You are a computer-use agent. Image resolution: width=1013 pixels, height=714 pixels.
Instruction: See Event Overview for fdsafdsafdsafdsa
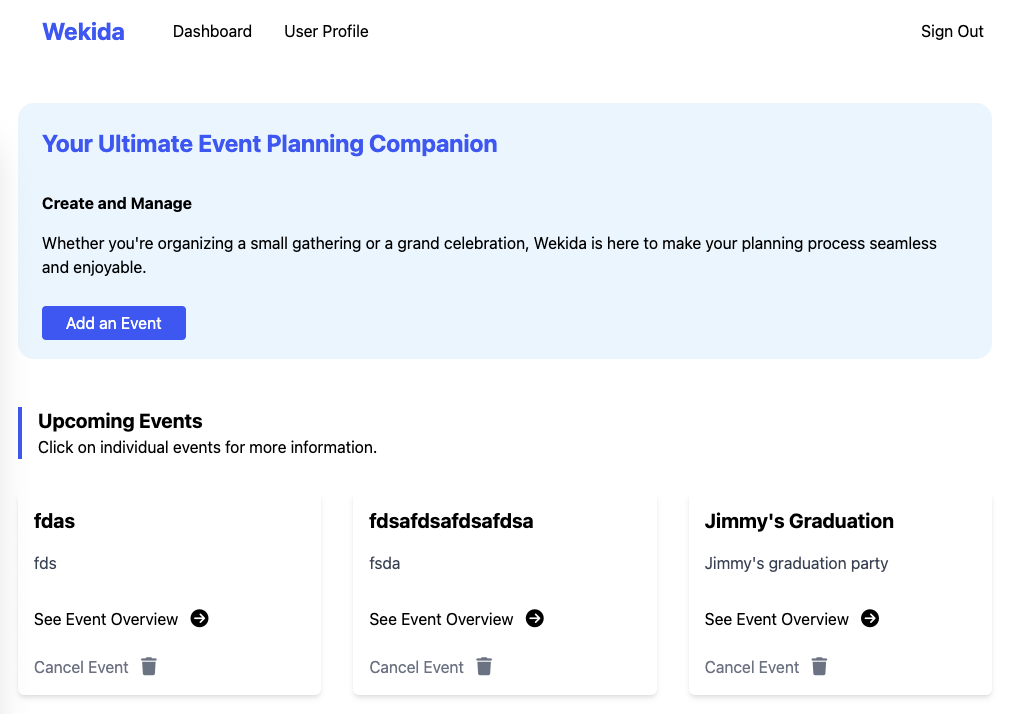[x=441, y=619]
